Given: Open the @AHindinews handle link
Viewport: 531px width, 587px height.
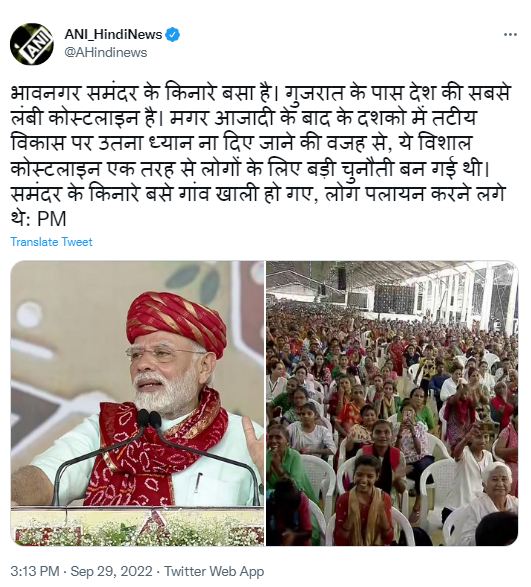Looking at the screenshot, I should point(106,52).
